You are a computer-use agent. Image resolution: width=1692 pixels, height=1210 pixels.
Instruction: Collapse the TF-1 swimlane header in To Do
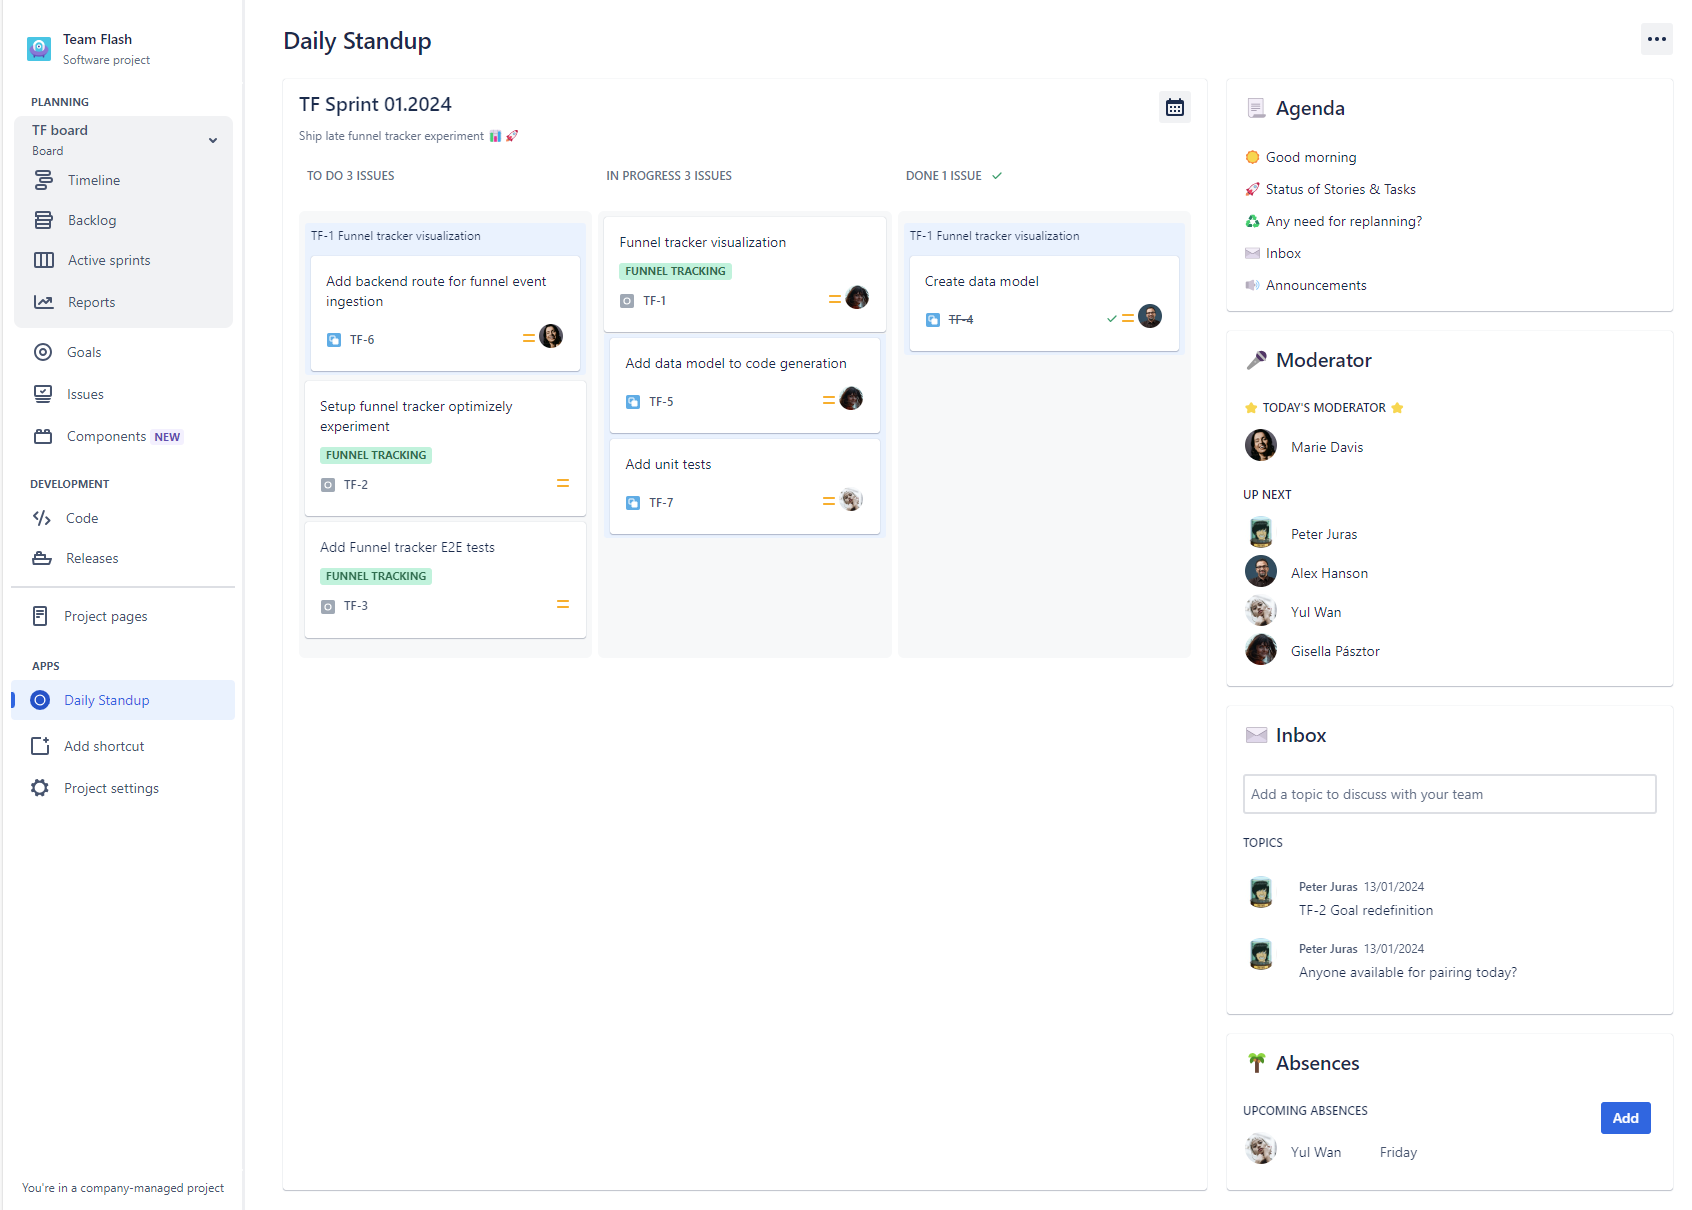395,236
